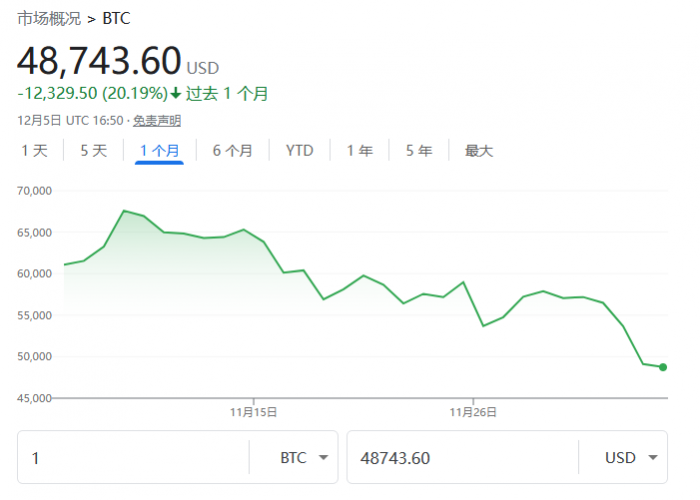
Task: Switch to the 5 年 range tab
Action: (x=419, y=151)
